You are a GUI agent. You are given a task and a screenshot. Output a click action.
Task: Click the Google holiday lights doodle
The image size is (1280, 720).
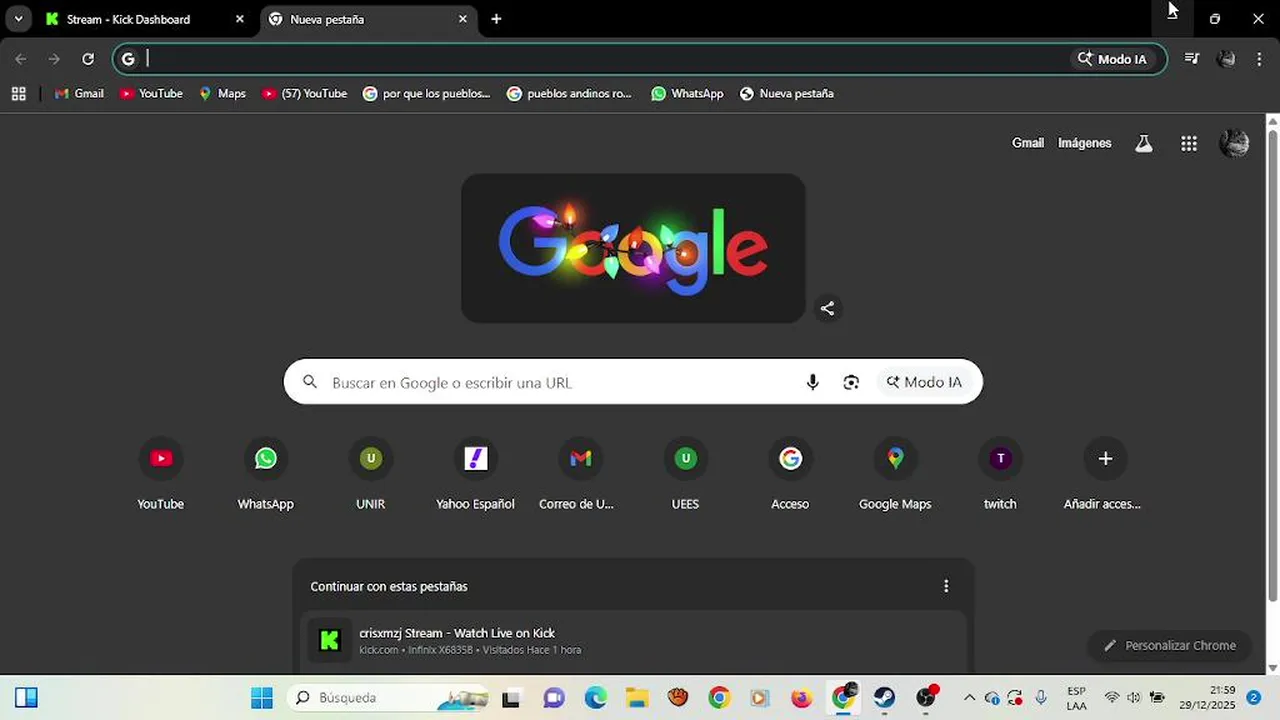coord(633,248)
